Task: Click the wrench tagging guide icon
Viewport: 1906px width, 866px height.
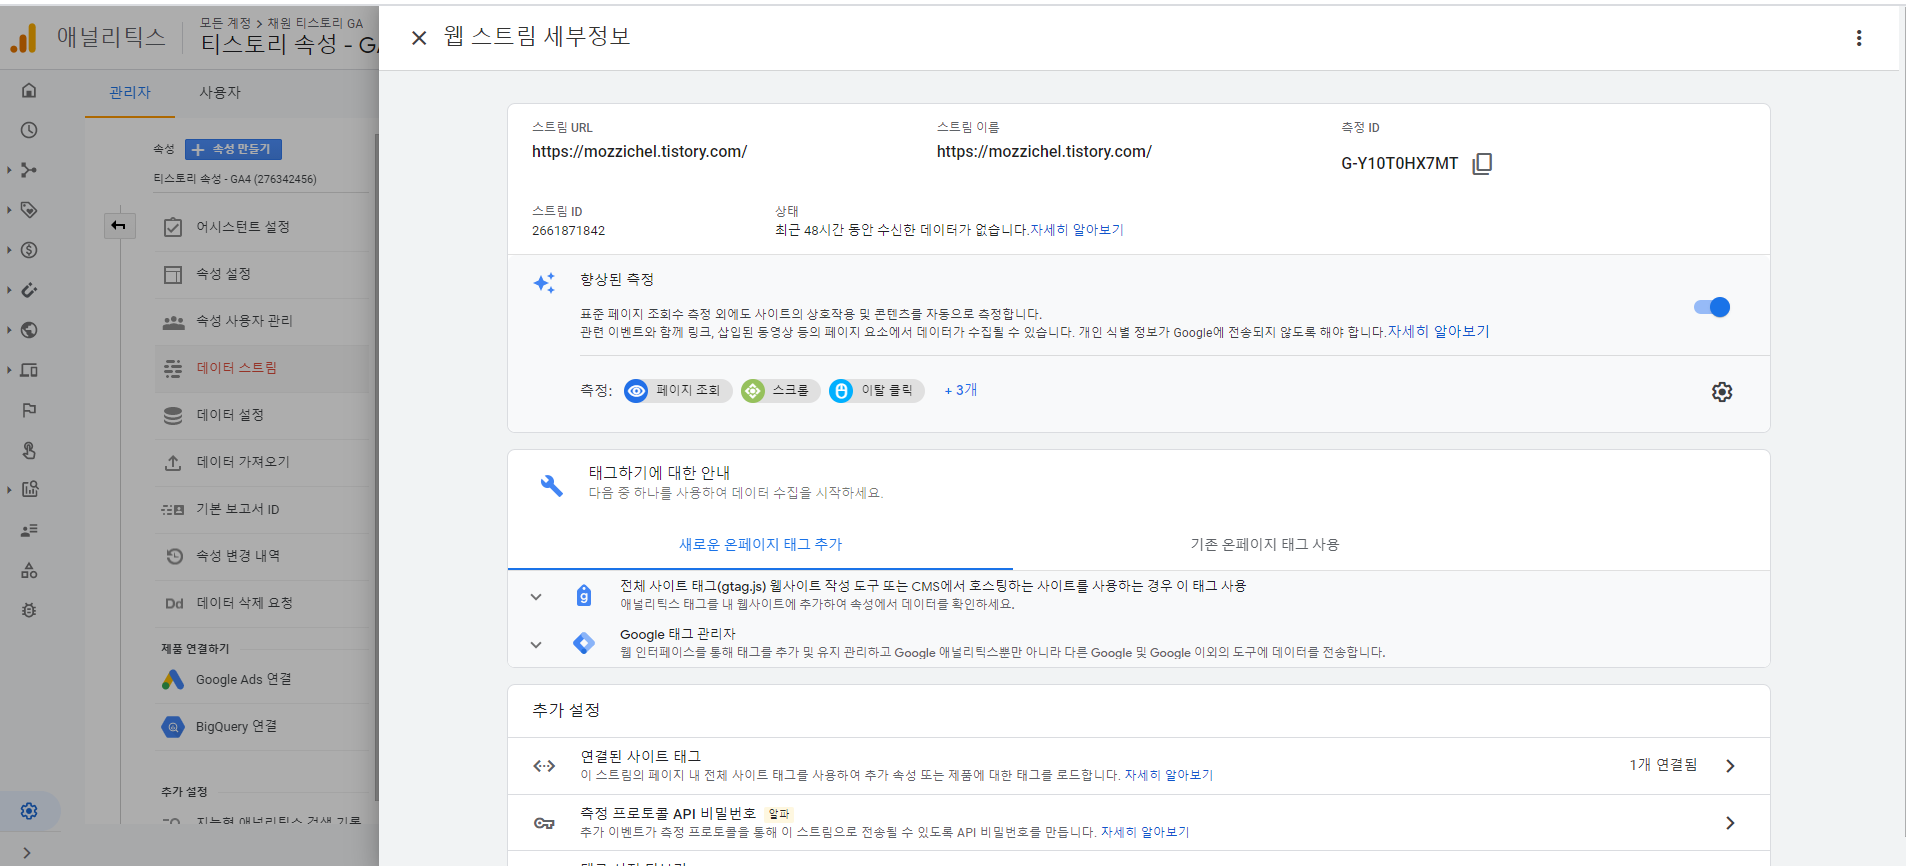Action: click(551, 485)
